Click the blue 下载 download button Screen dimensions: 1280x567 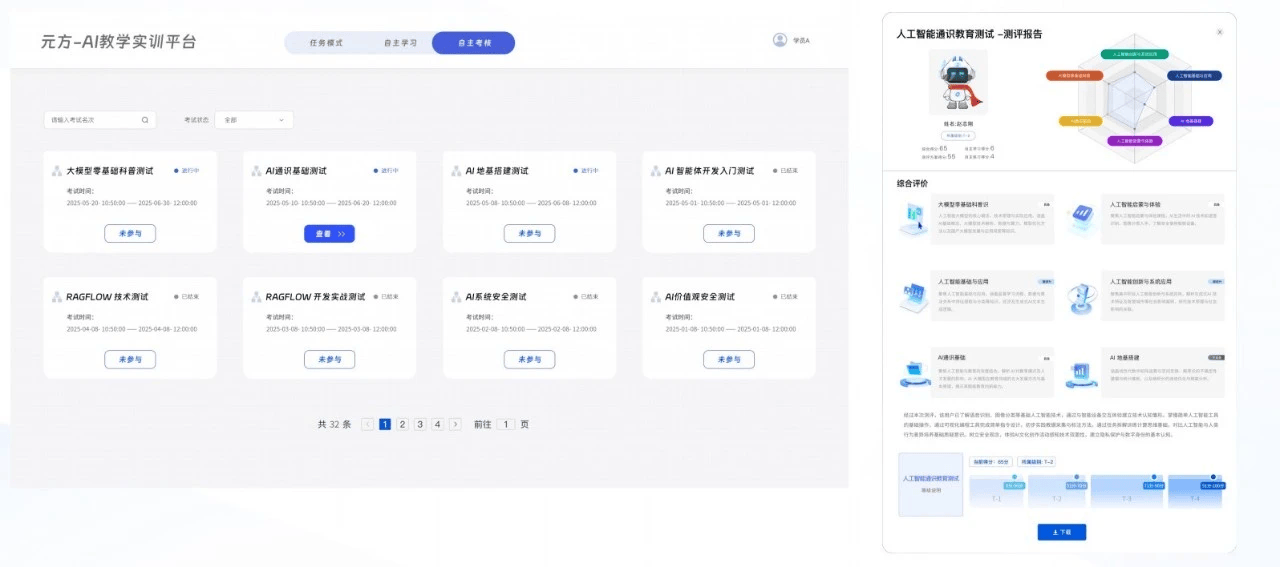[x=1061, y=532]
